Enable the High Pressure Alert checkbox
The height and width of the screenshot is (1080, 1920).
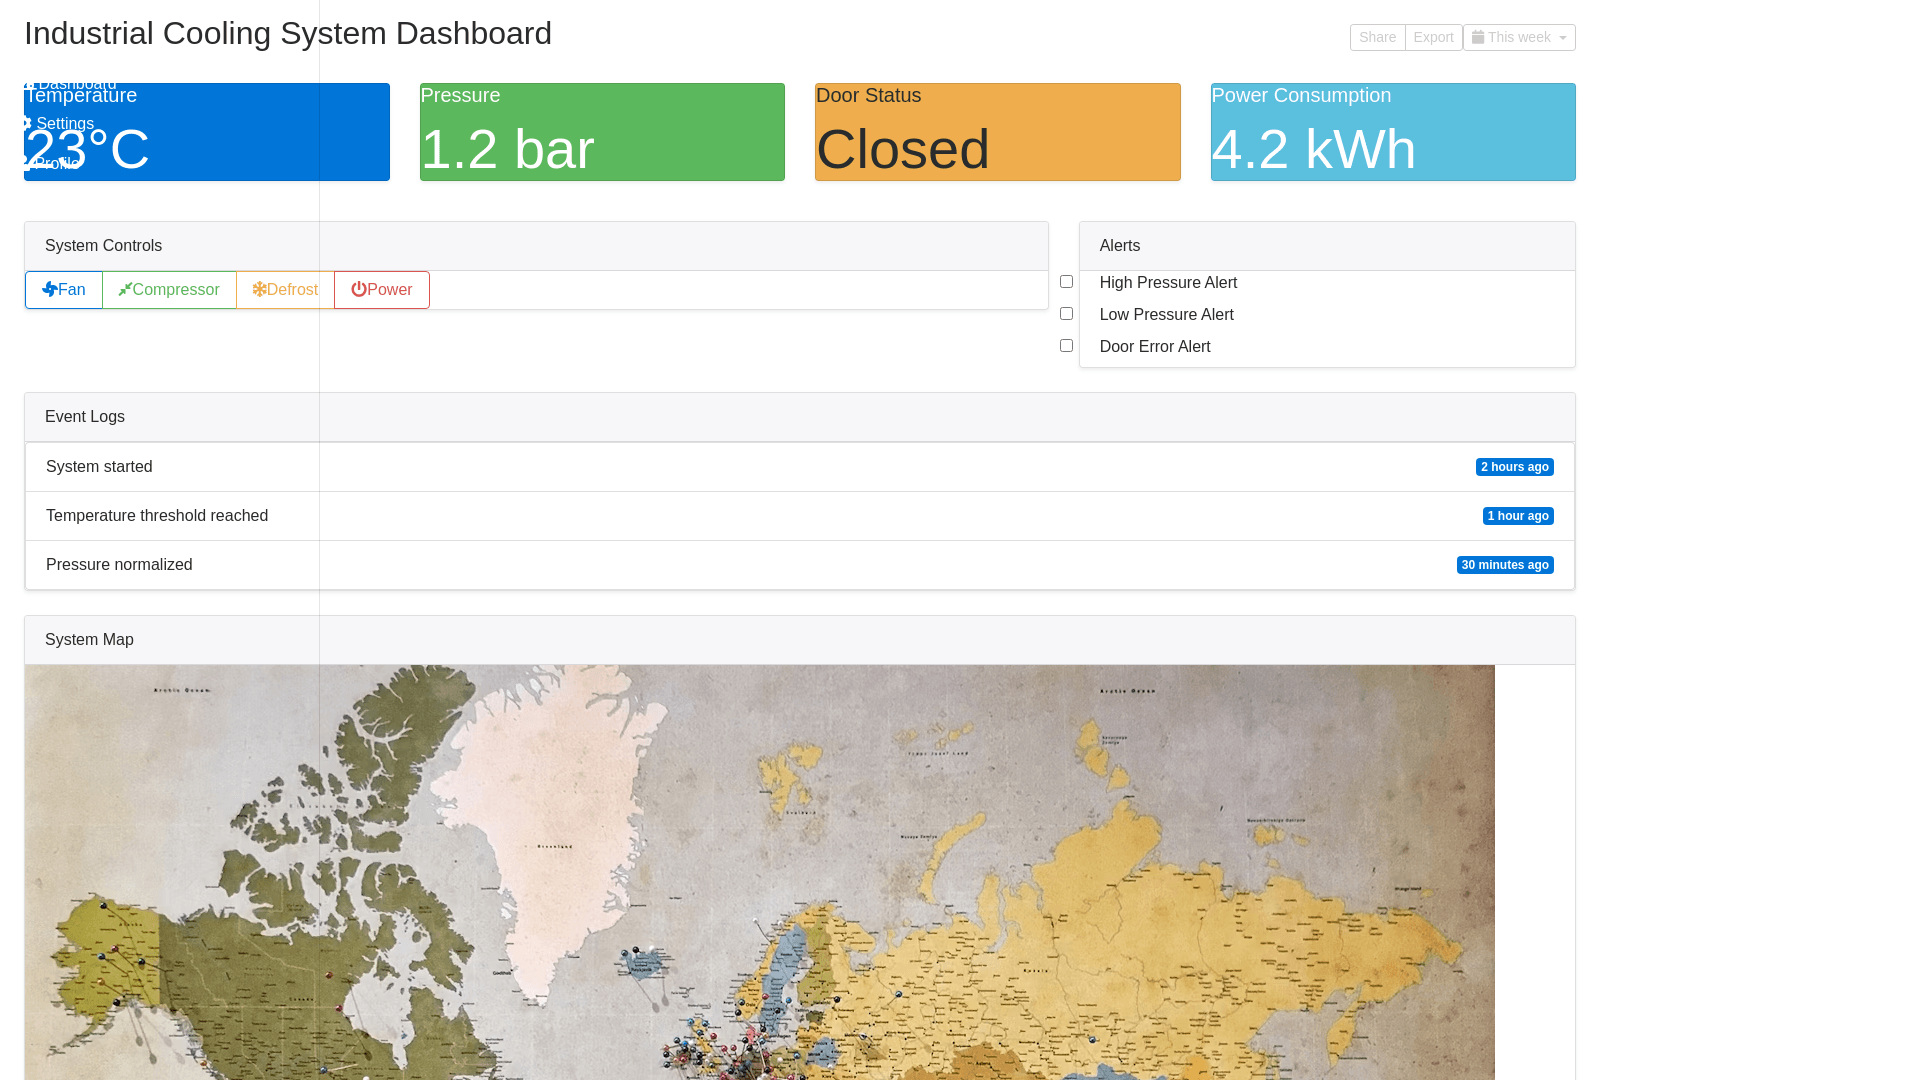1066,282
